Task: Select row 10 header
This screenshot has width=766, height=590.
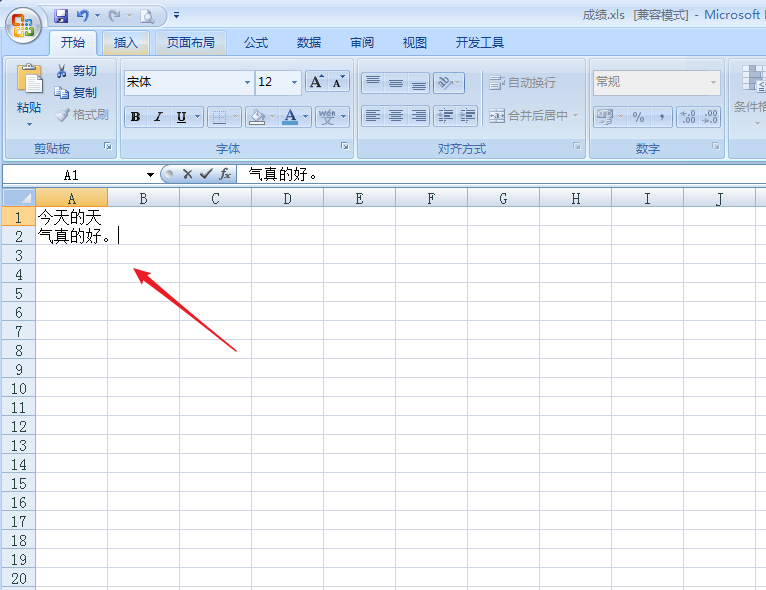Action: pyautogui.click(x=19, y=389)
